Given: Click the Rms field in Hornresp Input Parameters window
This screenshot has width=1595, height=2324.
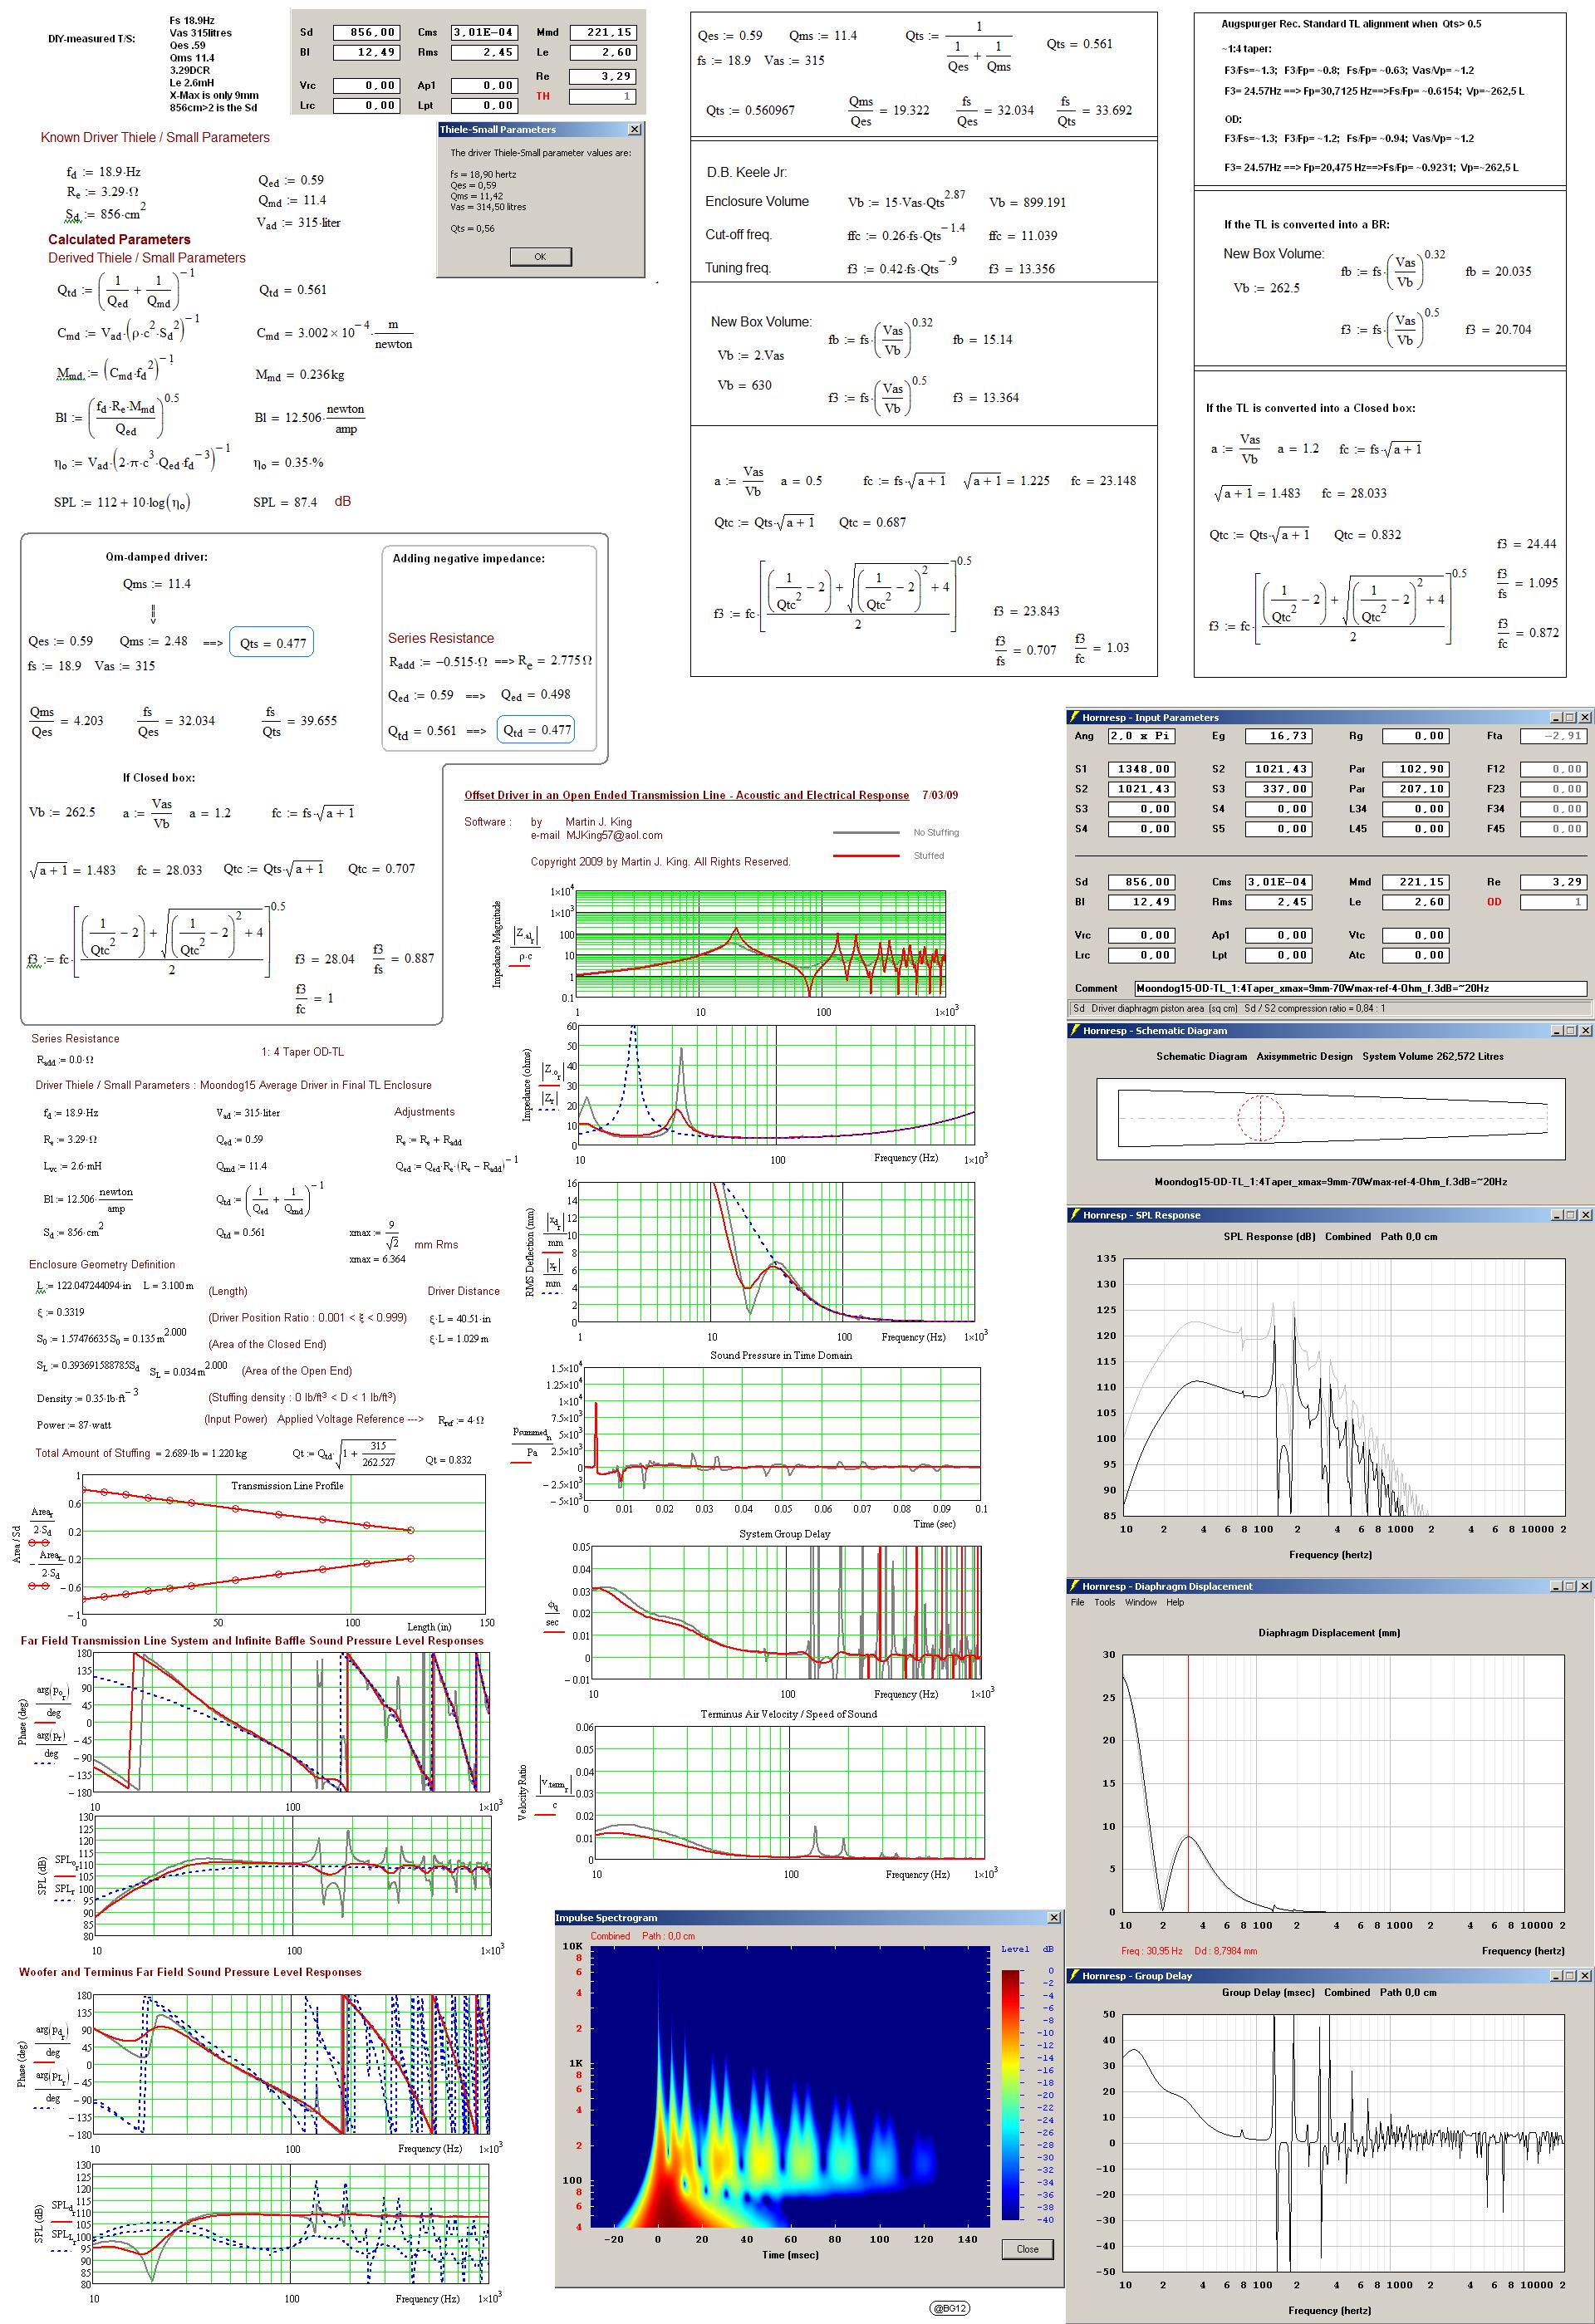Looking at the screenshot, I should 1279,902.
